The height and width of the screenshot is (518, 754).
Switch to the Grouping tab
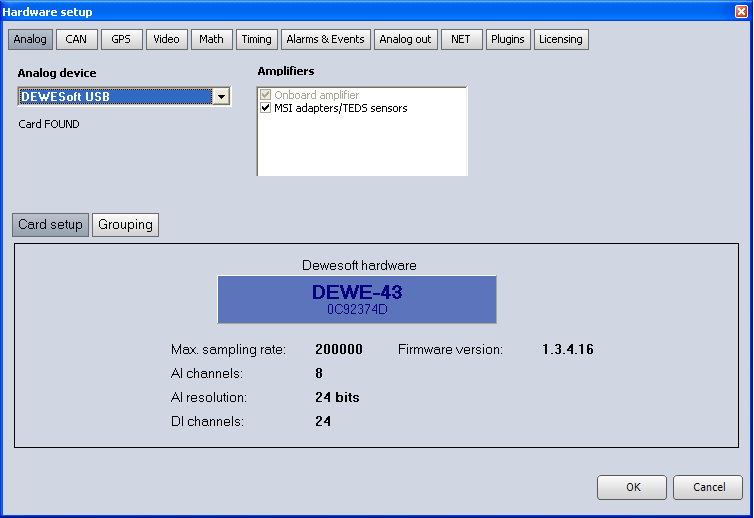126,225
